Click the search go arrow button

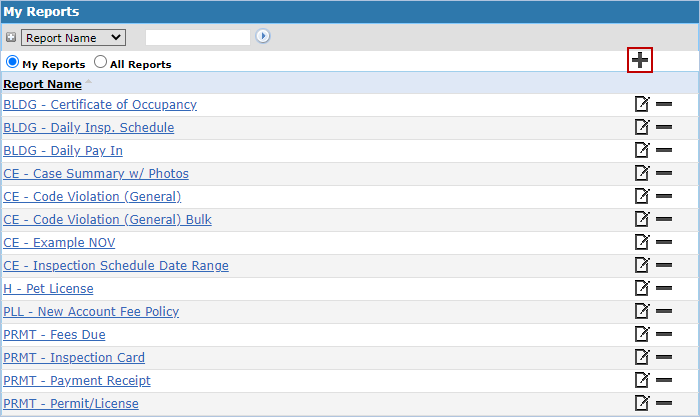coord(263,37)
